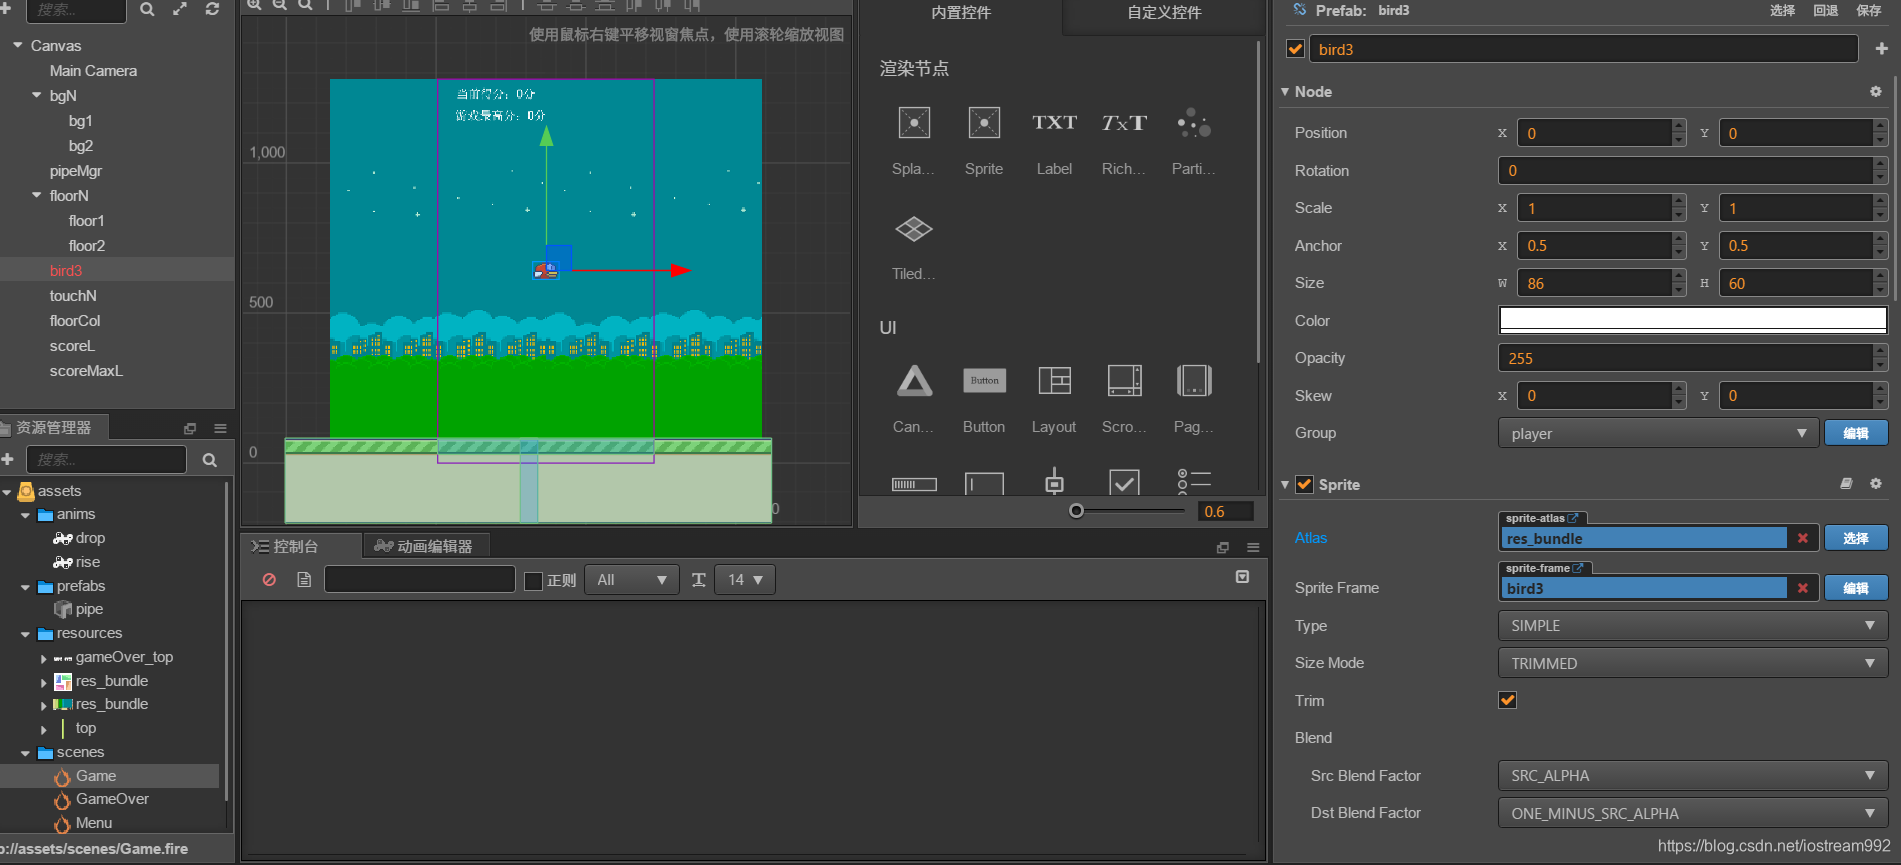
Task: Open the Group player dropdown
Action: click(1658, 433)
